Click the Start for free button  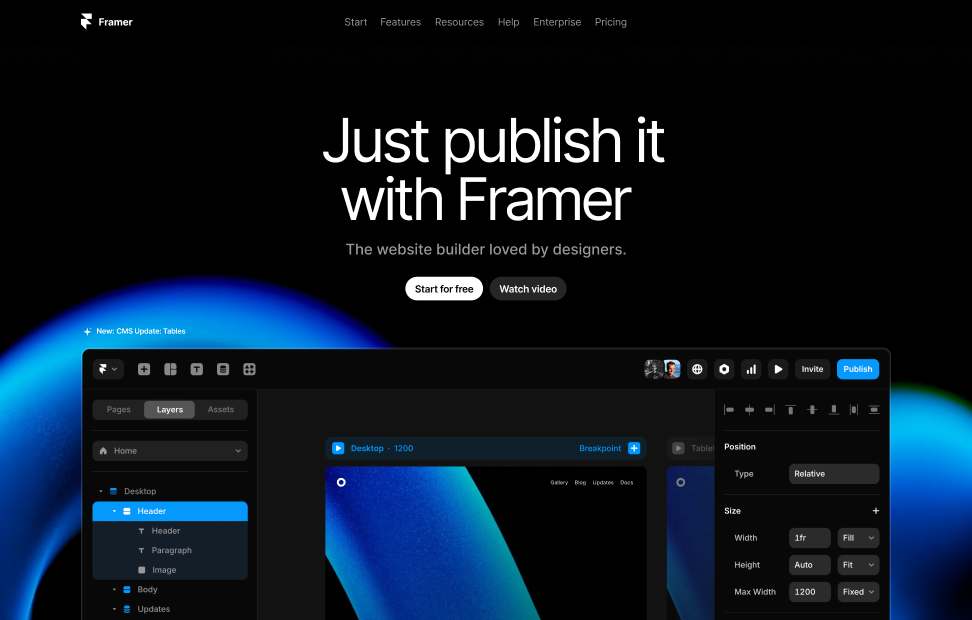click(x=444, y=289)
